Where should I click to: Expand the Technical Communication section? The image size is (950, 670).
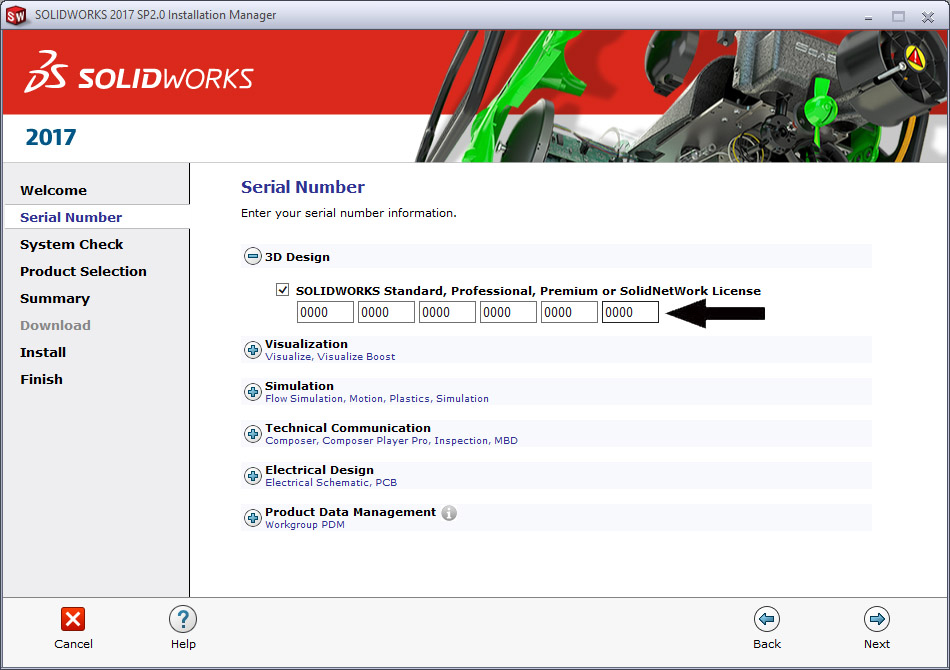click(253, 434)
